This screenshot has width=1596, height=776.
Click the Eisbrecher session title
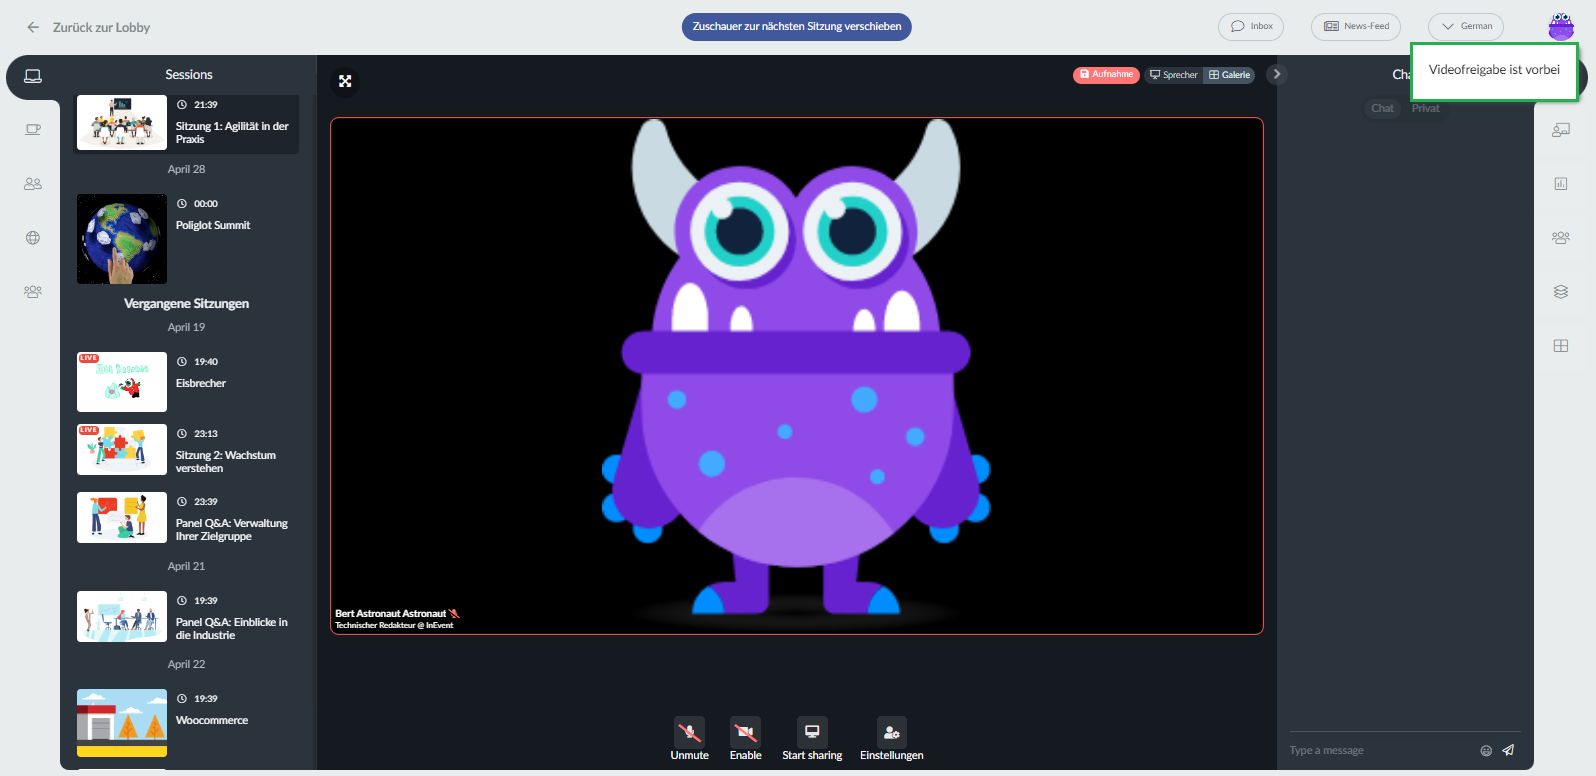pos(201,383)
